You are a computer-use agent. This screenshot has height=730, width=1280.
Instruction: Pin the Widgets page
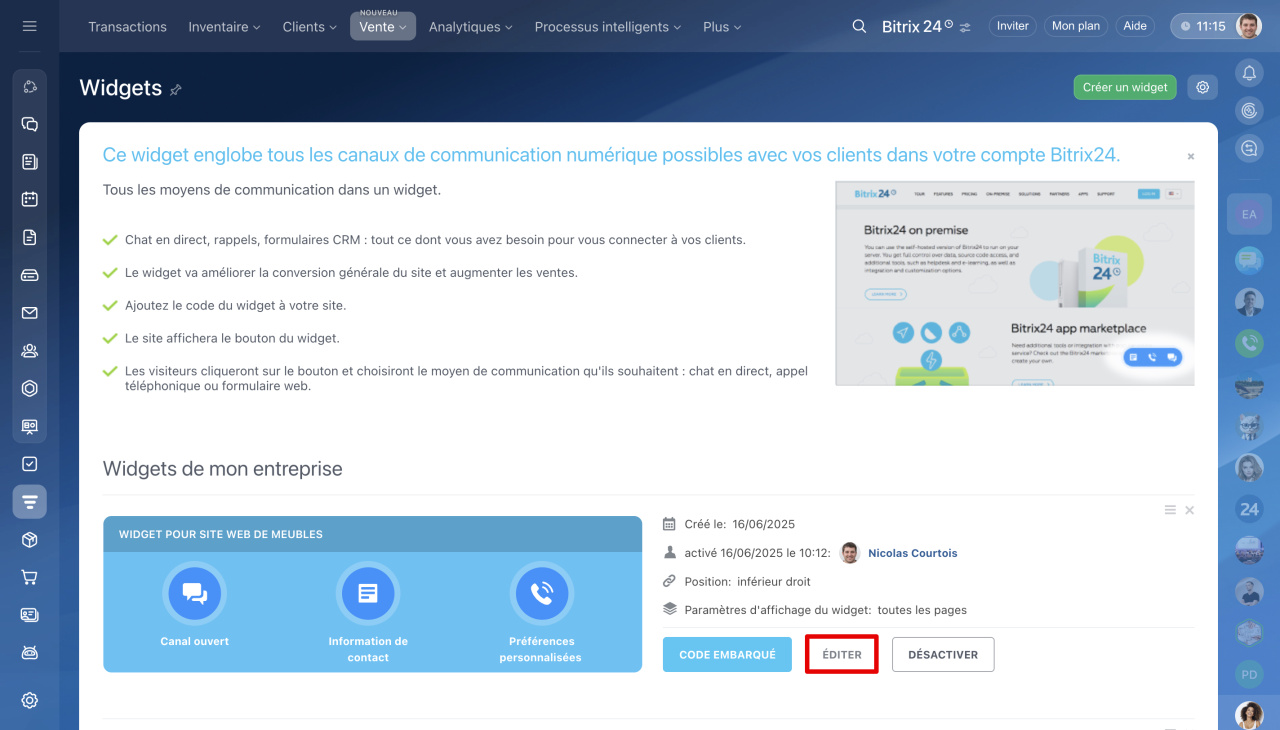coord(176,90)
